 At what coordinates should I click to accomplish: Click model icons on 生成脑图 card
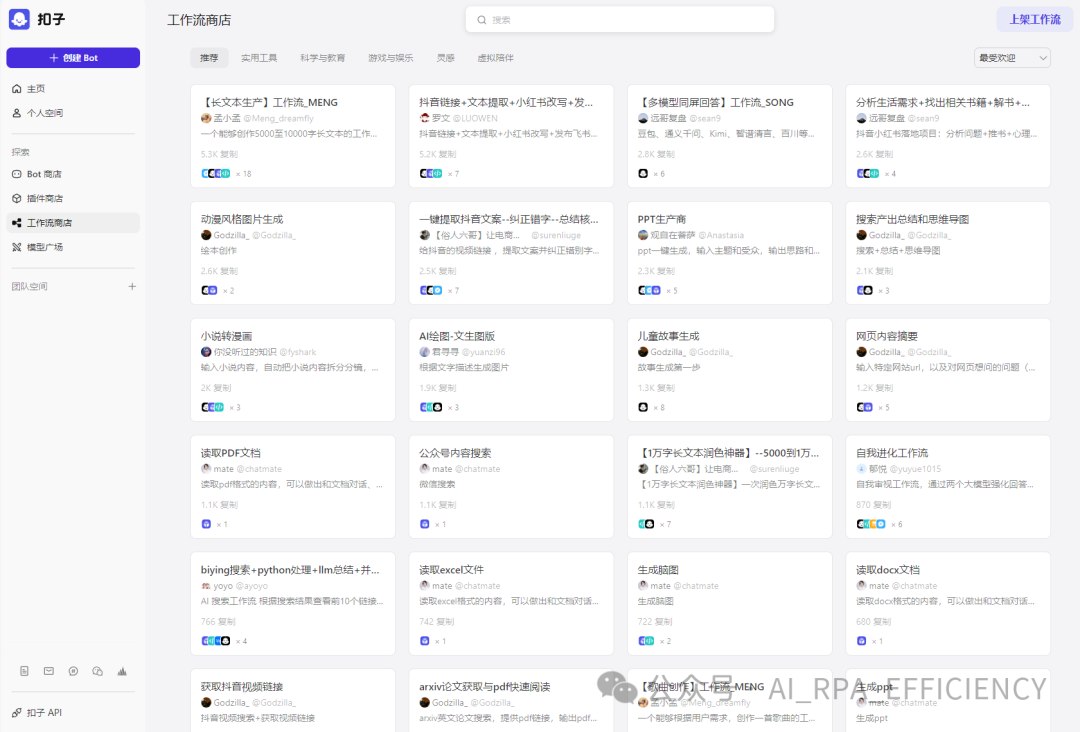(646, 641)
